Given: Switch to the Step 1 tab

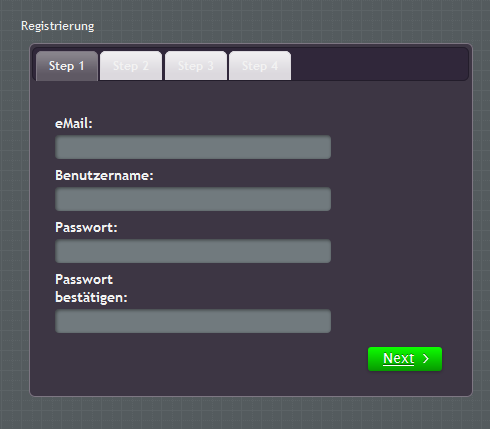Looking at the screenshot, I should (x=67, y=66).
